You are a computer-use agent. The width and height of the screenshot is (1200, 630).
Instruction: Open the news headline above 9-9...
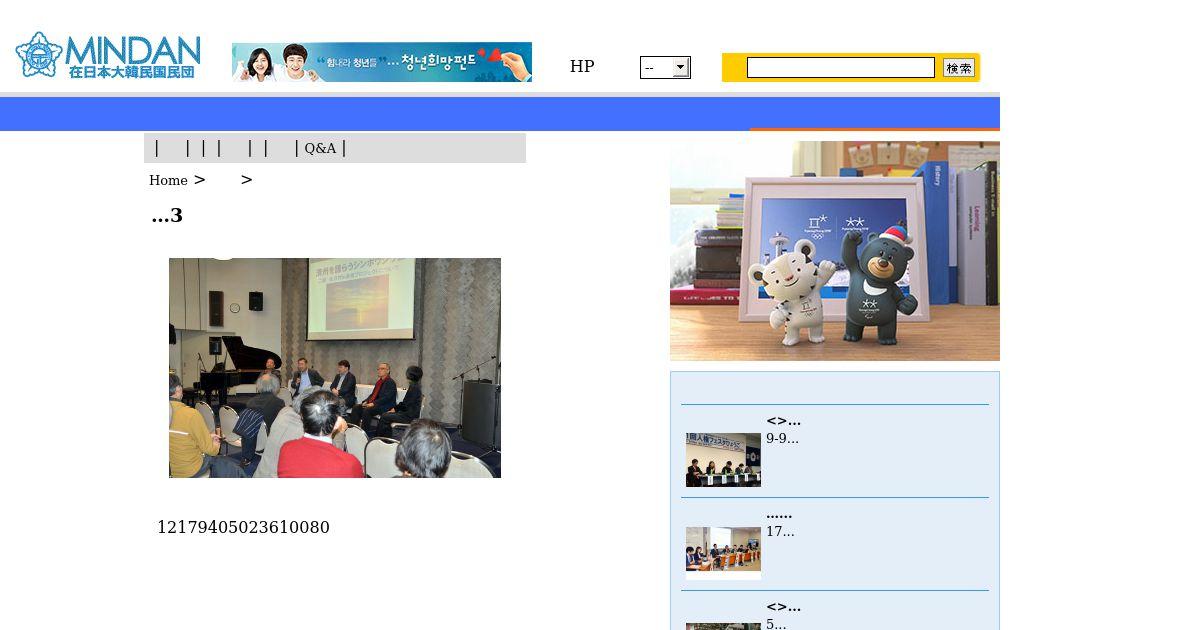[x=783, y=420]
